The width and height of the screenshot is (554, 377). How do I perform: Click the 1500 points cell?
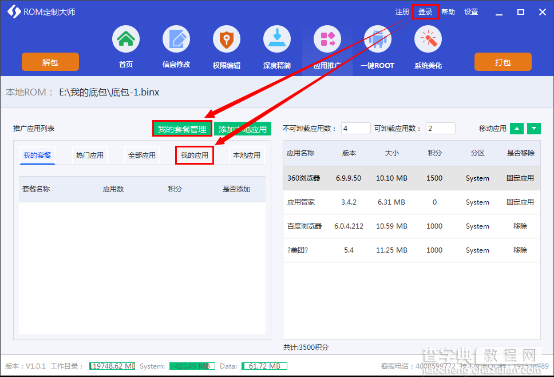pos(434,178)
